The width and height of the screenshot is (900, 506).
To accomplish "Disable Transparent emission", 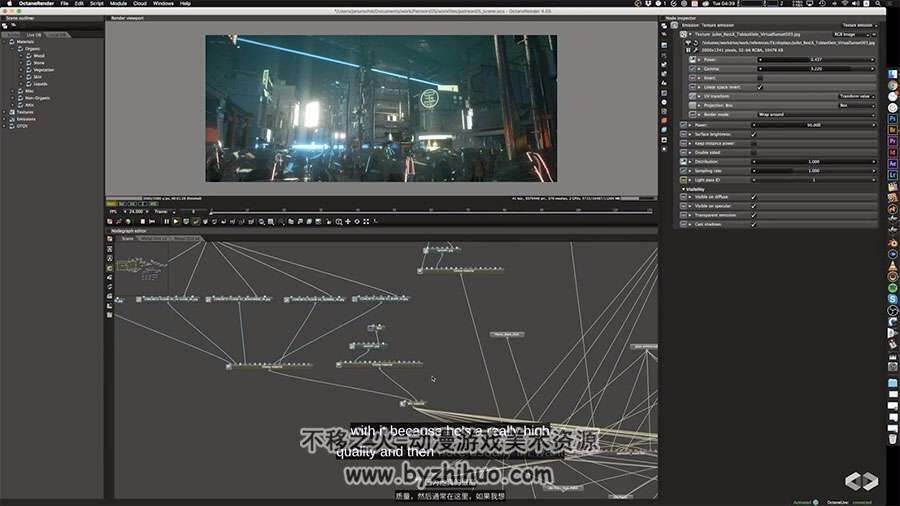I will (x=754, y=215).
